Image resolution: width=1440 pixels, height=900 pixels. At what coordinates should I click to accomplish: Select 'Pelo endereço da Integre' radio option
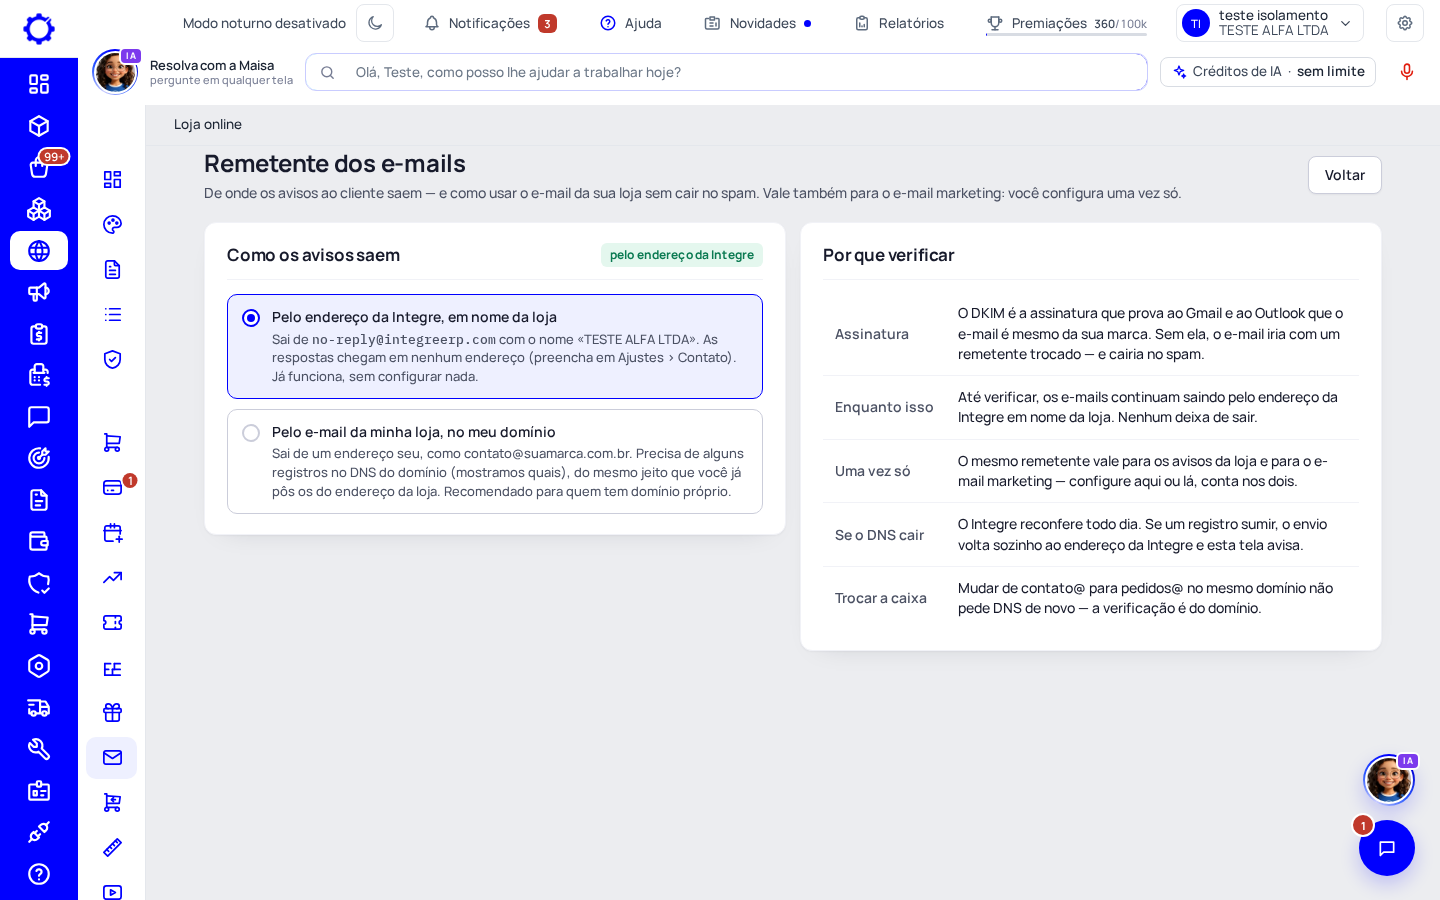pos(251,318)
